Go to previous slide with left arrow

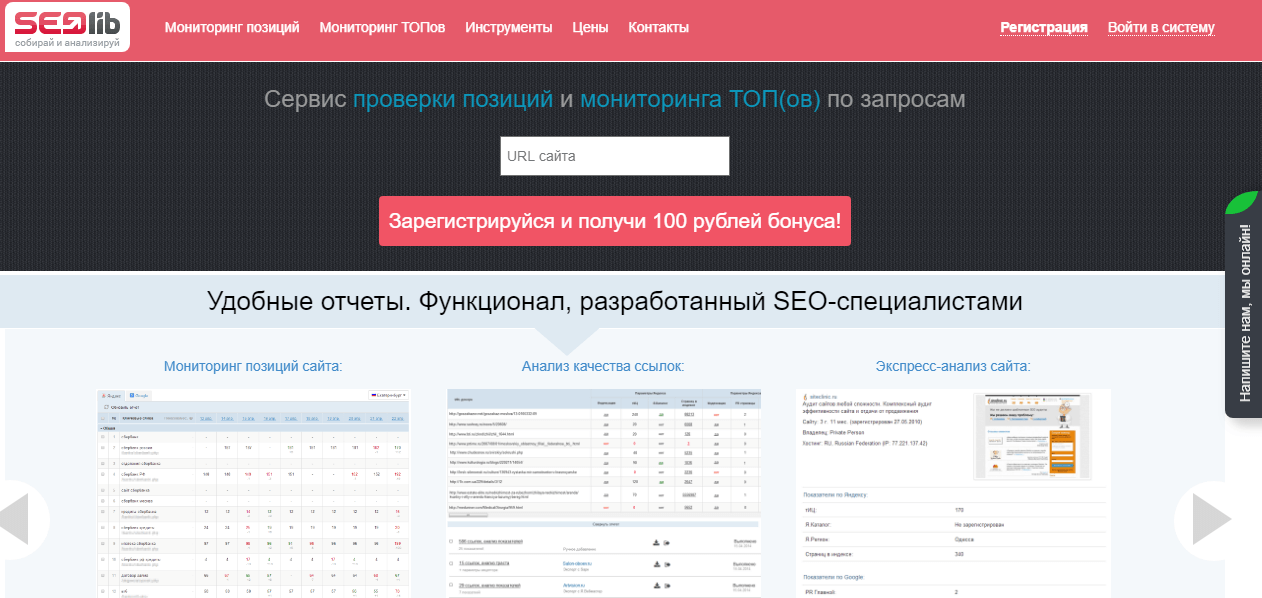coord(18,519)
